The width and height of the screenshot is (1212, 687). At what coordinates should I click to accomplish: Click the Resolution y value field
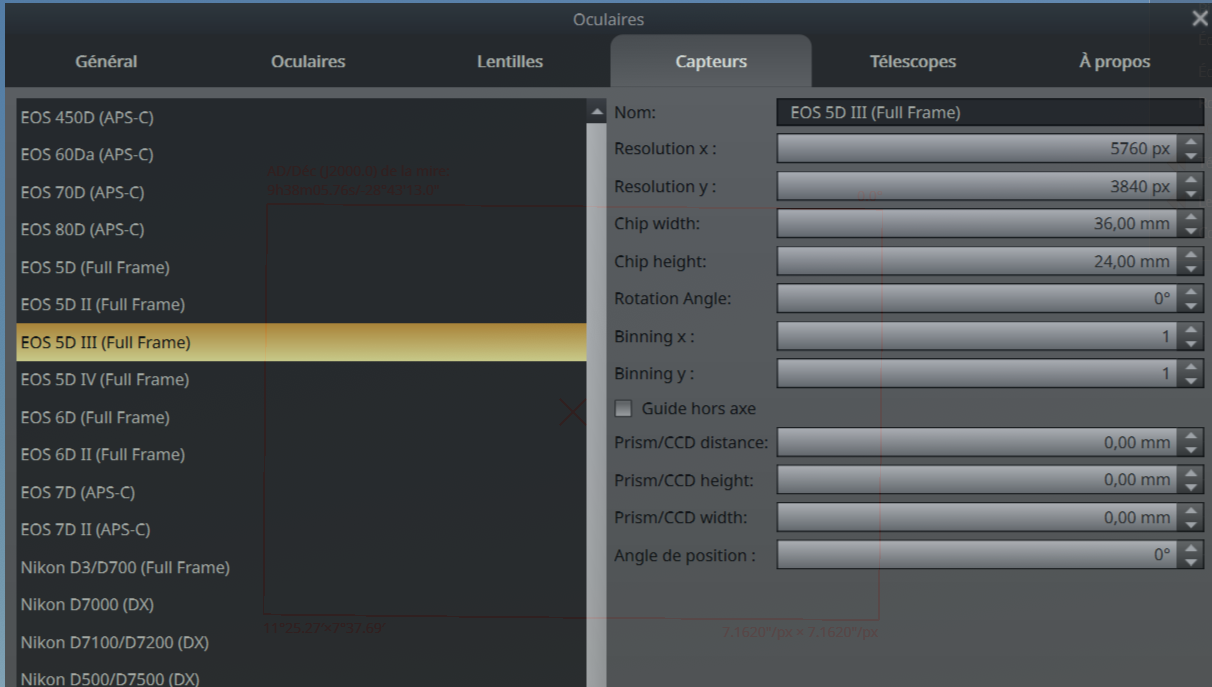977,186
